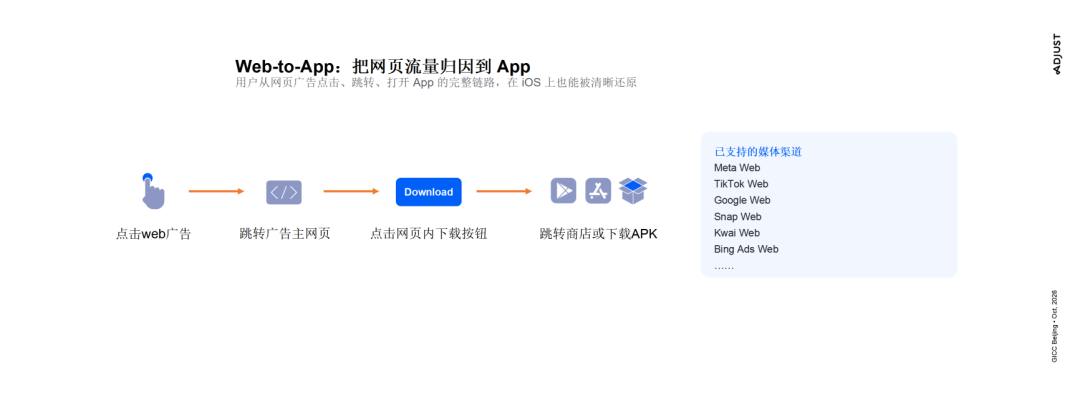This screenshot has height=393, width=1080.
Task: Select the "点击web广告" caption
Action: [153, 234]
